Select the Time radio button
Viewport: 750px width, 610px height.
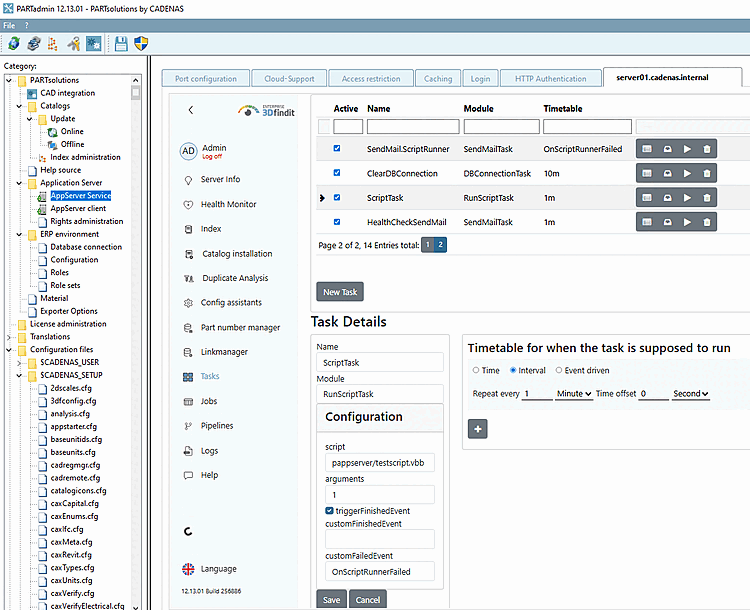(475, 370)
